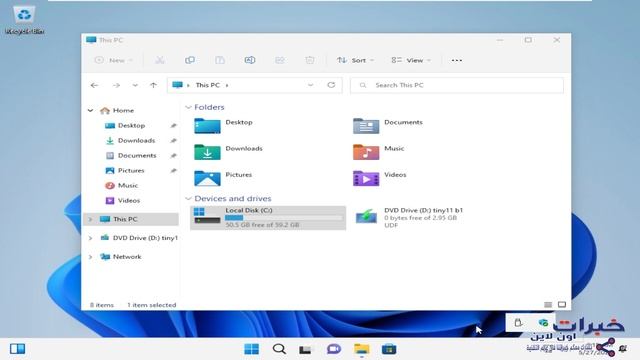Open the Chat app on the taskbar
This screenshot has width=640, height=360.
(x=334, y=349)
